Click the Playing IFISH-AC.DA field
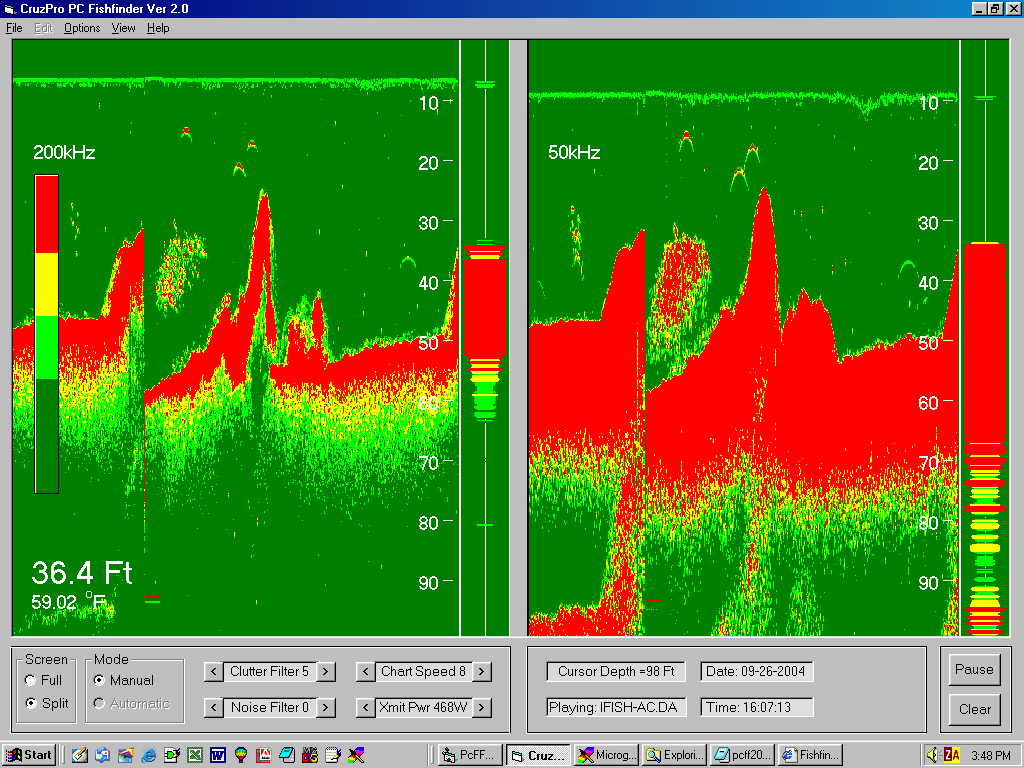The image size is (1024, 768). click(616, 707)
